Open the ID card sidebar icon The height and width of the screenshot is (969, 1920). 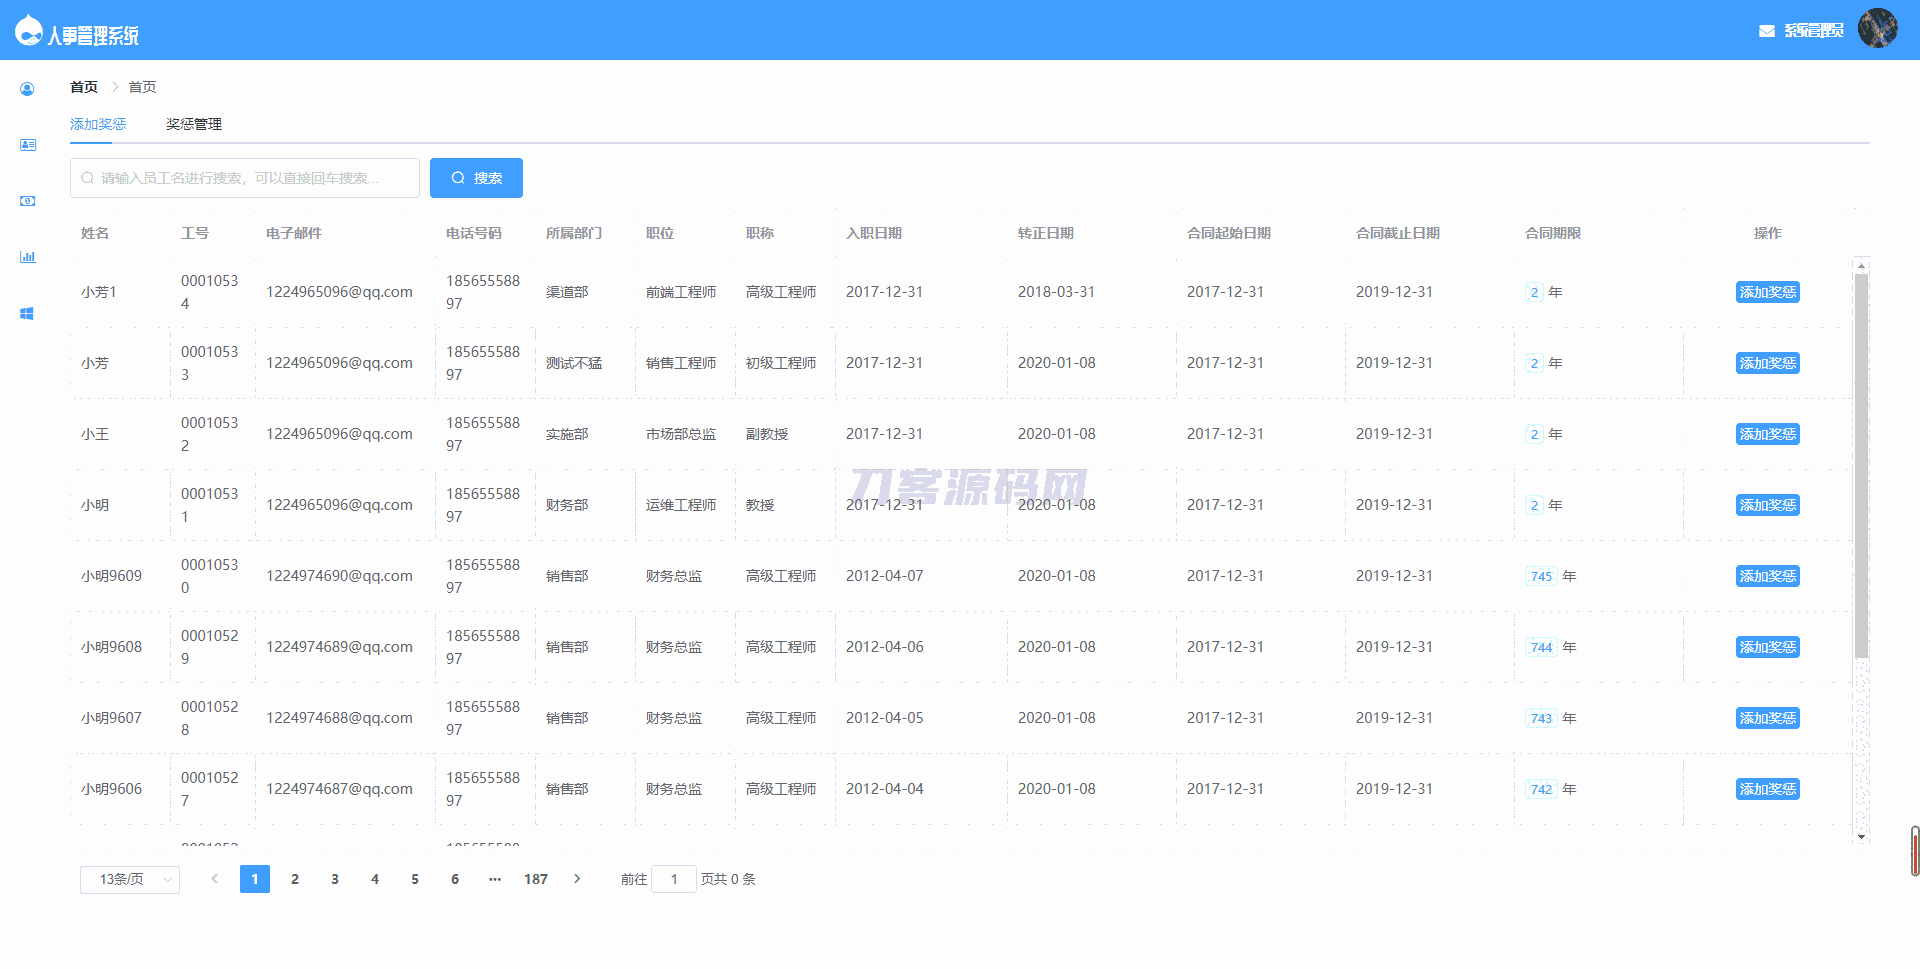pos(27,145)
